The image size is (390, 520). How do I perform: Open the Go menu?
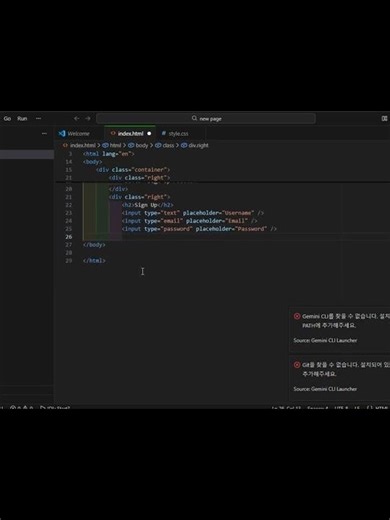[x=7, y=119]
